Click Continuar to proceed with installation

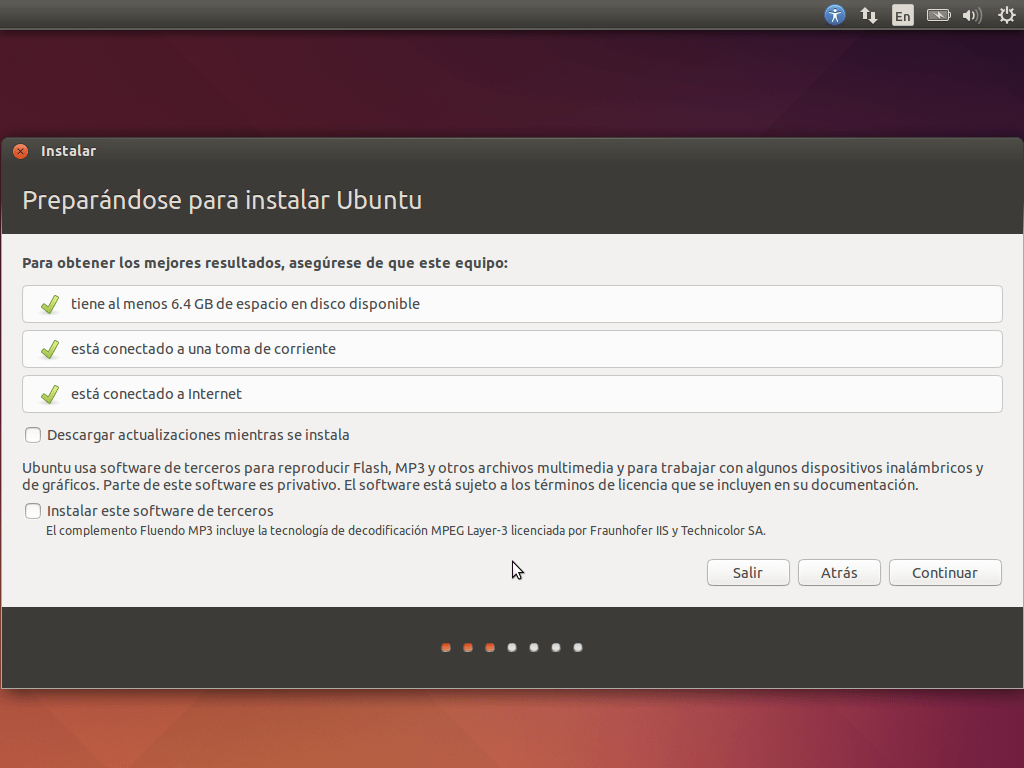point(944,573)
